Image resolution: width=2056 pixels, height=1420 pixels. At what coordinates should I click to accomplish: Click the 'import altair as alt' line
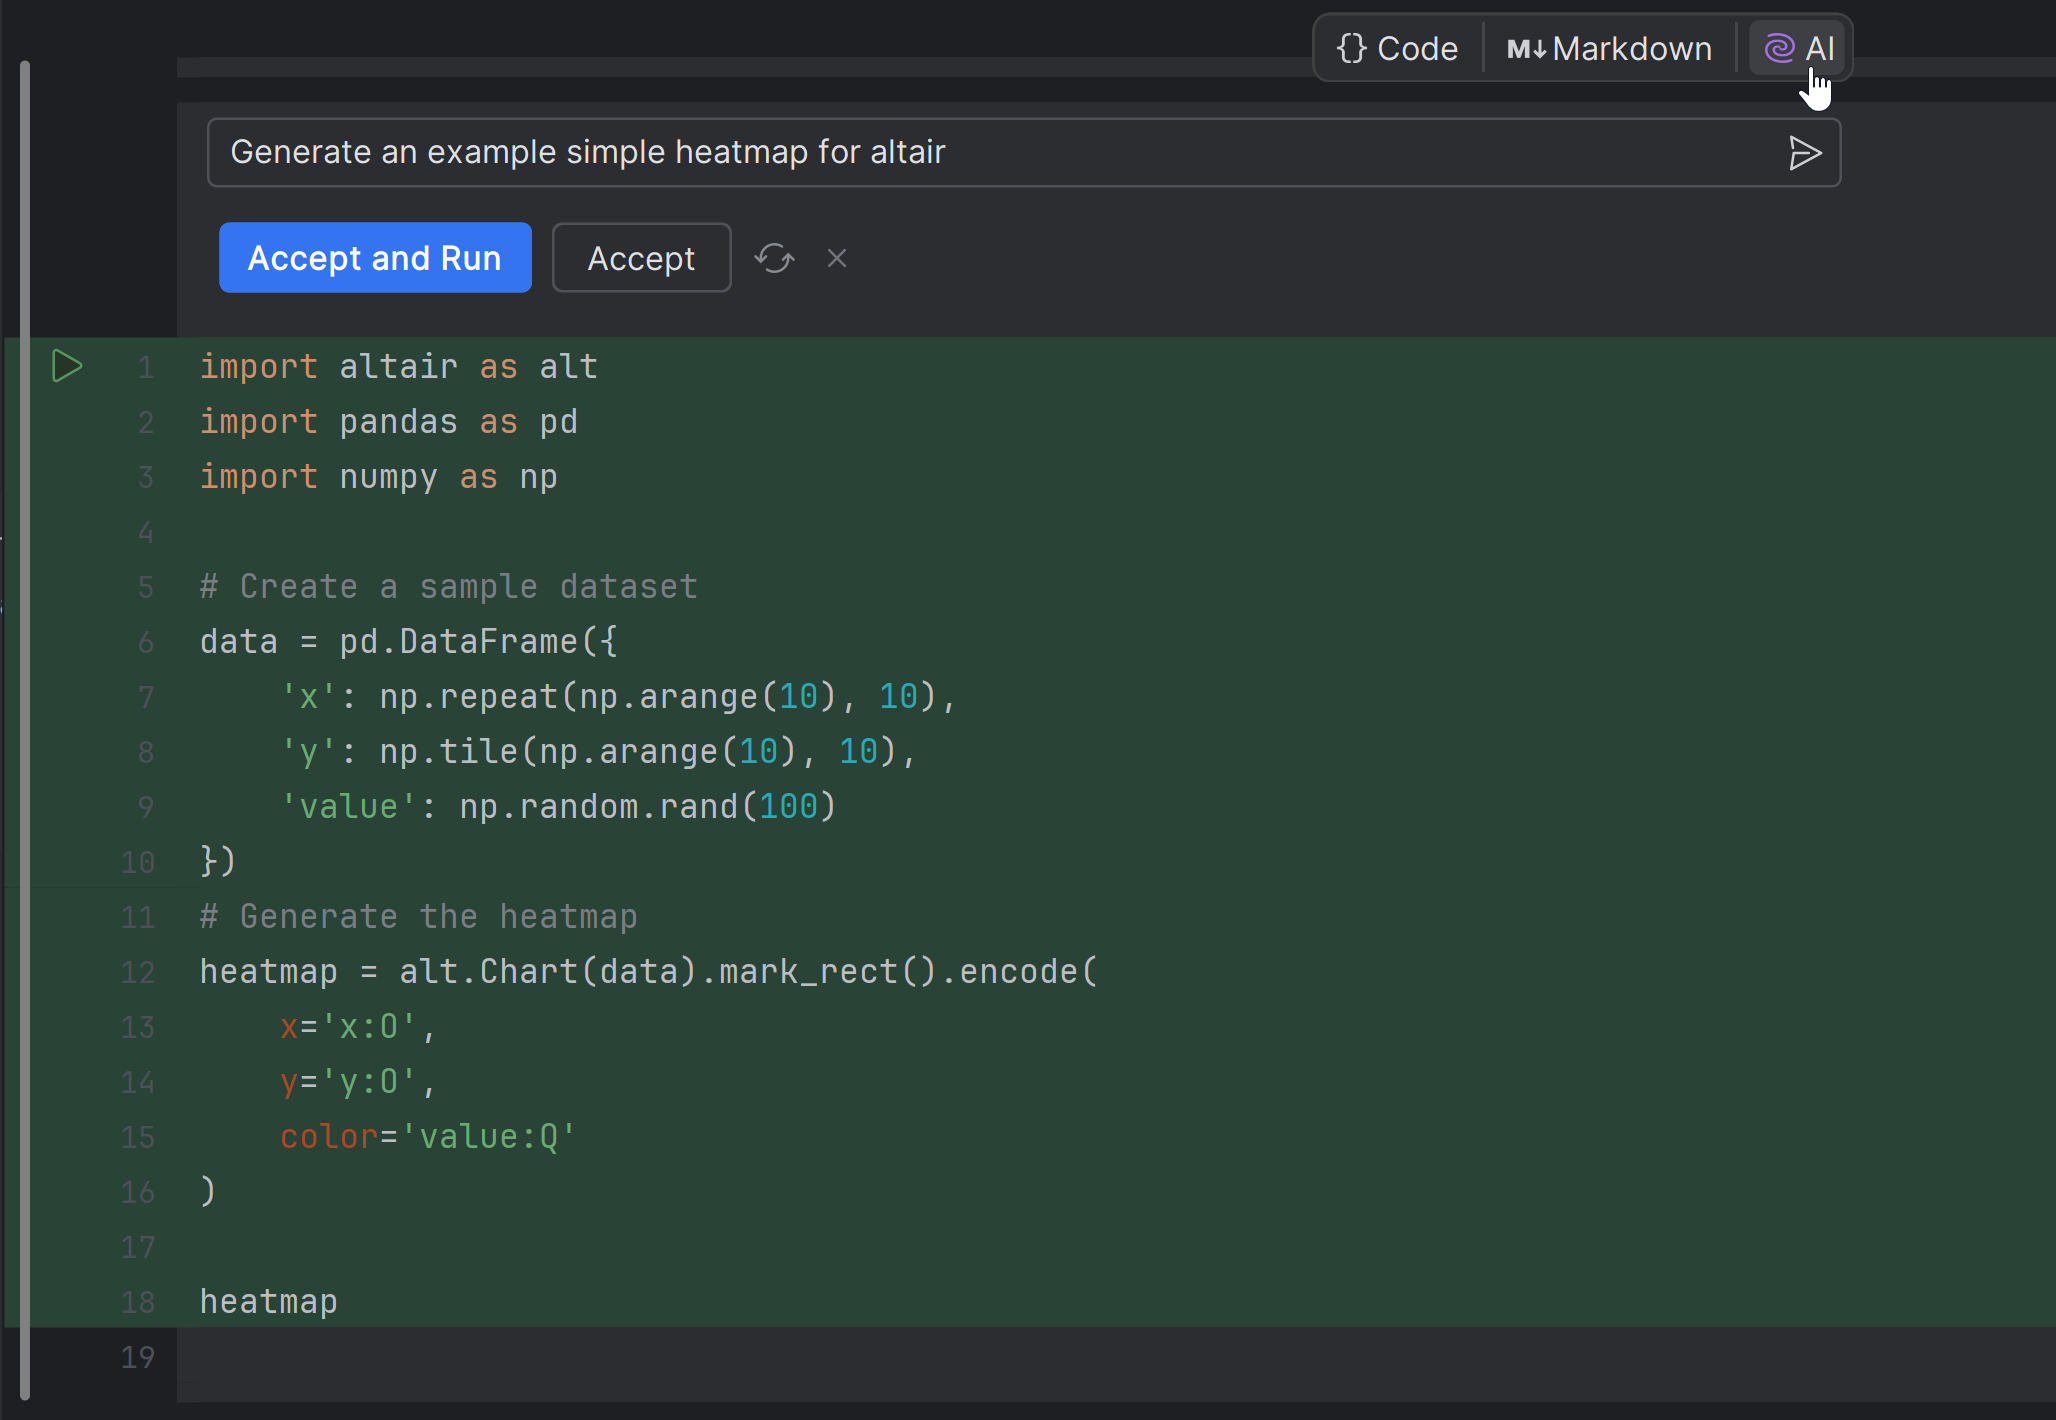(399, 367)
